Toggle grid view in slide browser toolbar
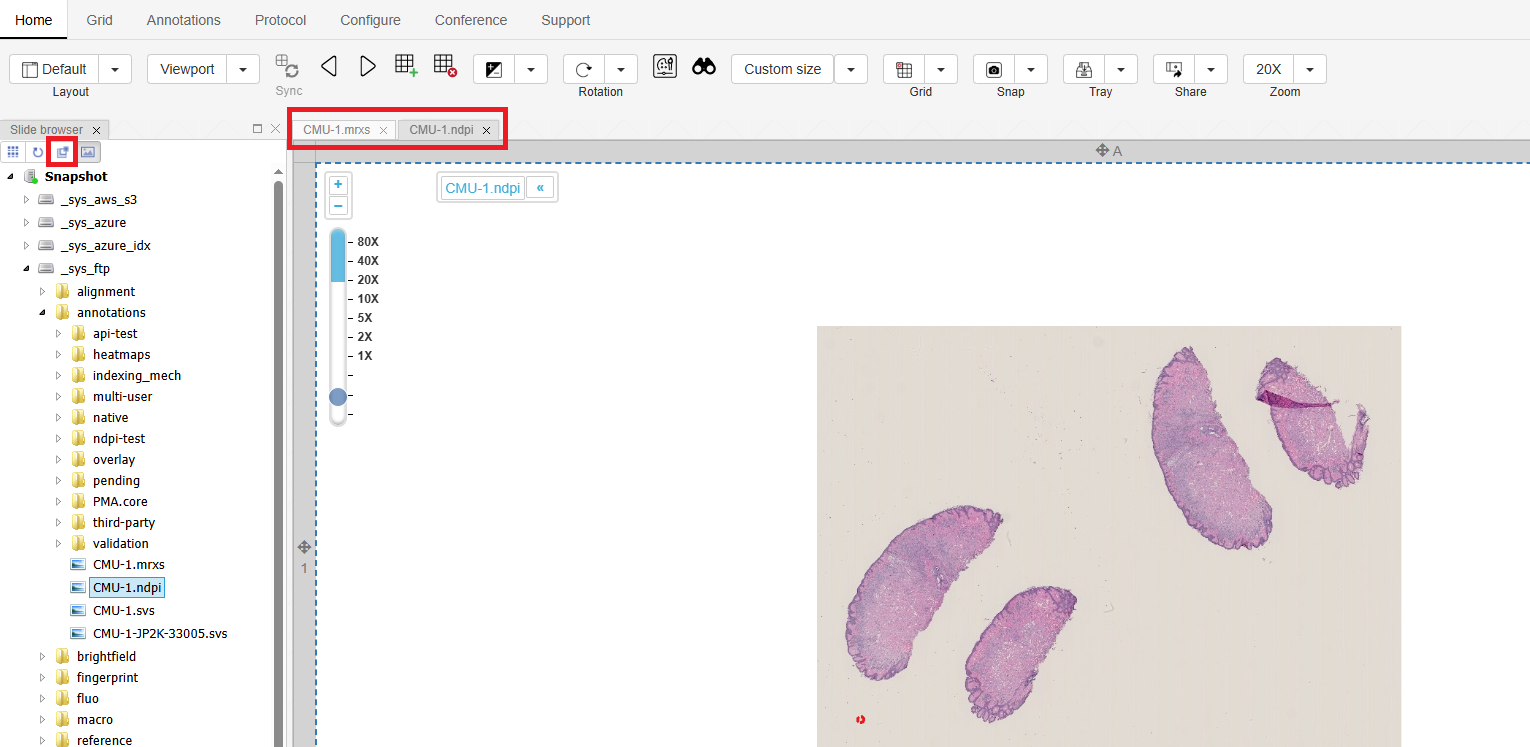The height and width of the screenshot is (747, 1530). pyautogui.click(x=13, y=152)
